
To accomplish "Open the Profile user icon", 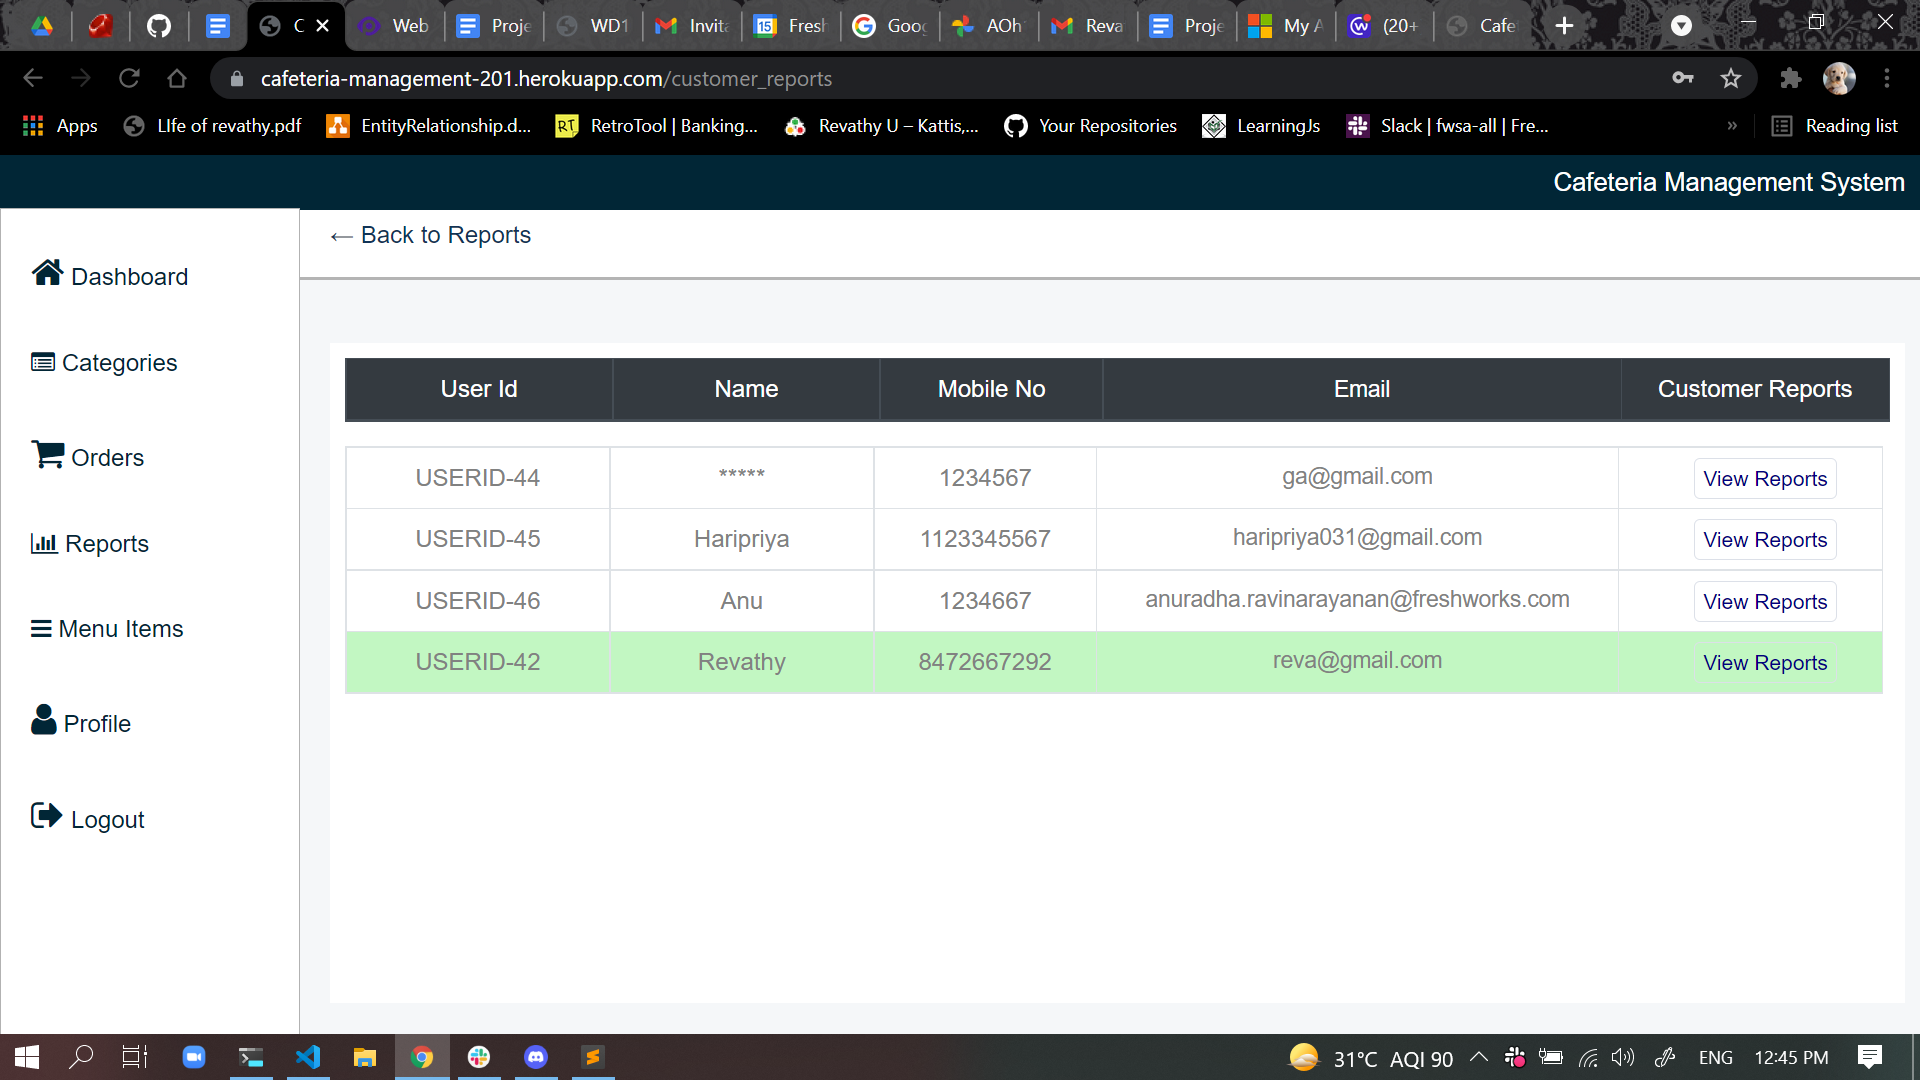I will pyautogui.click(x=44, y=720).
